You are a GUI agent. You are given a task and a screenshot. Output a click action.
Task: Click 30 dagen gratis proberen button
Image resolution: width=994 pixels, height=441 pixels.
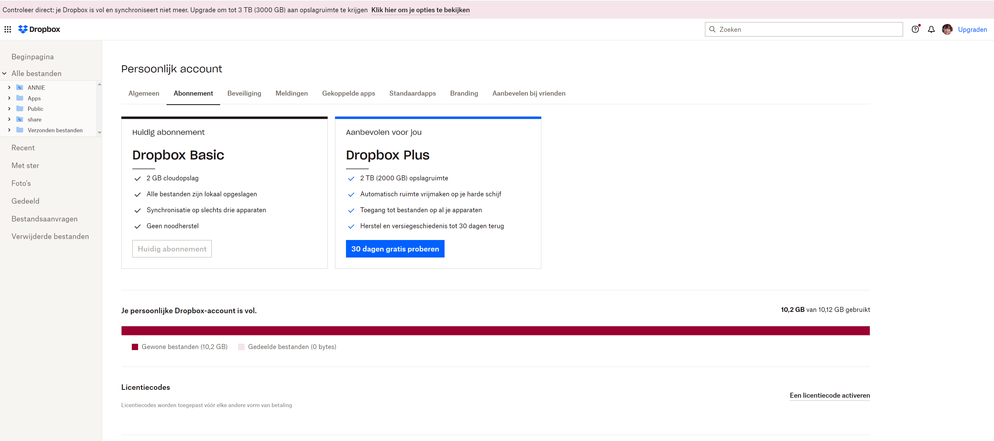tap(396, 249)
